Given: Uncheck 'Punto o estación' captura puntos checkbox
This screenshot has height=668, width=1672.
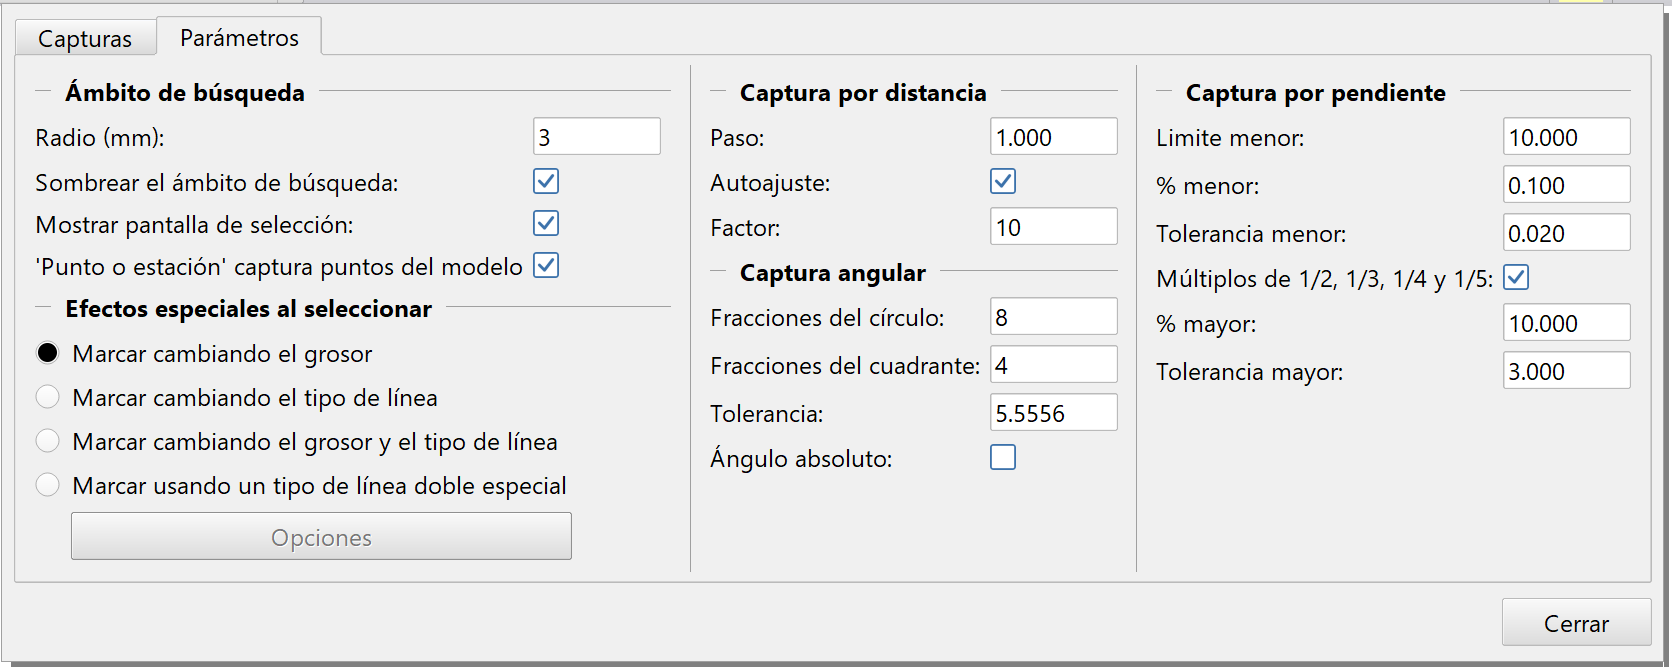Looking at the screenshot, I should click(x=546, y=265).
